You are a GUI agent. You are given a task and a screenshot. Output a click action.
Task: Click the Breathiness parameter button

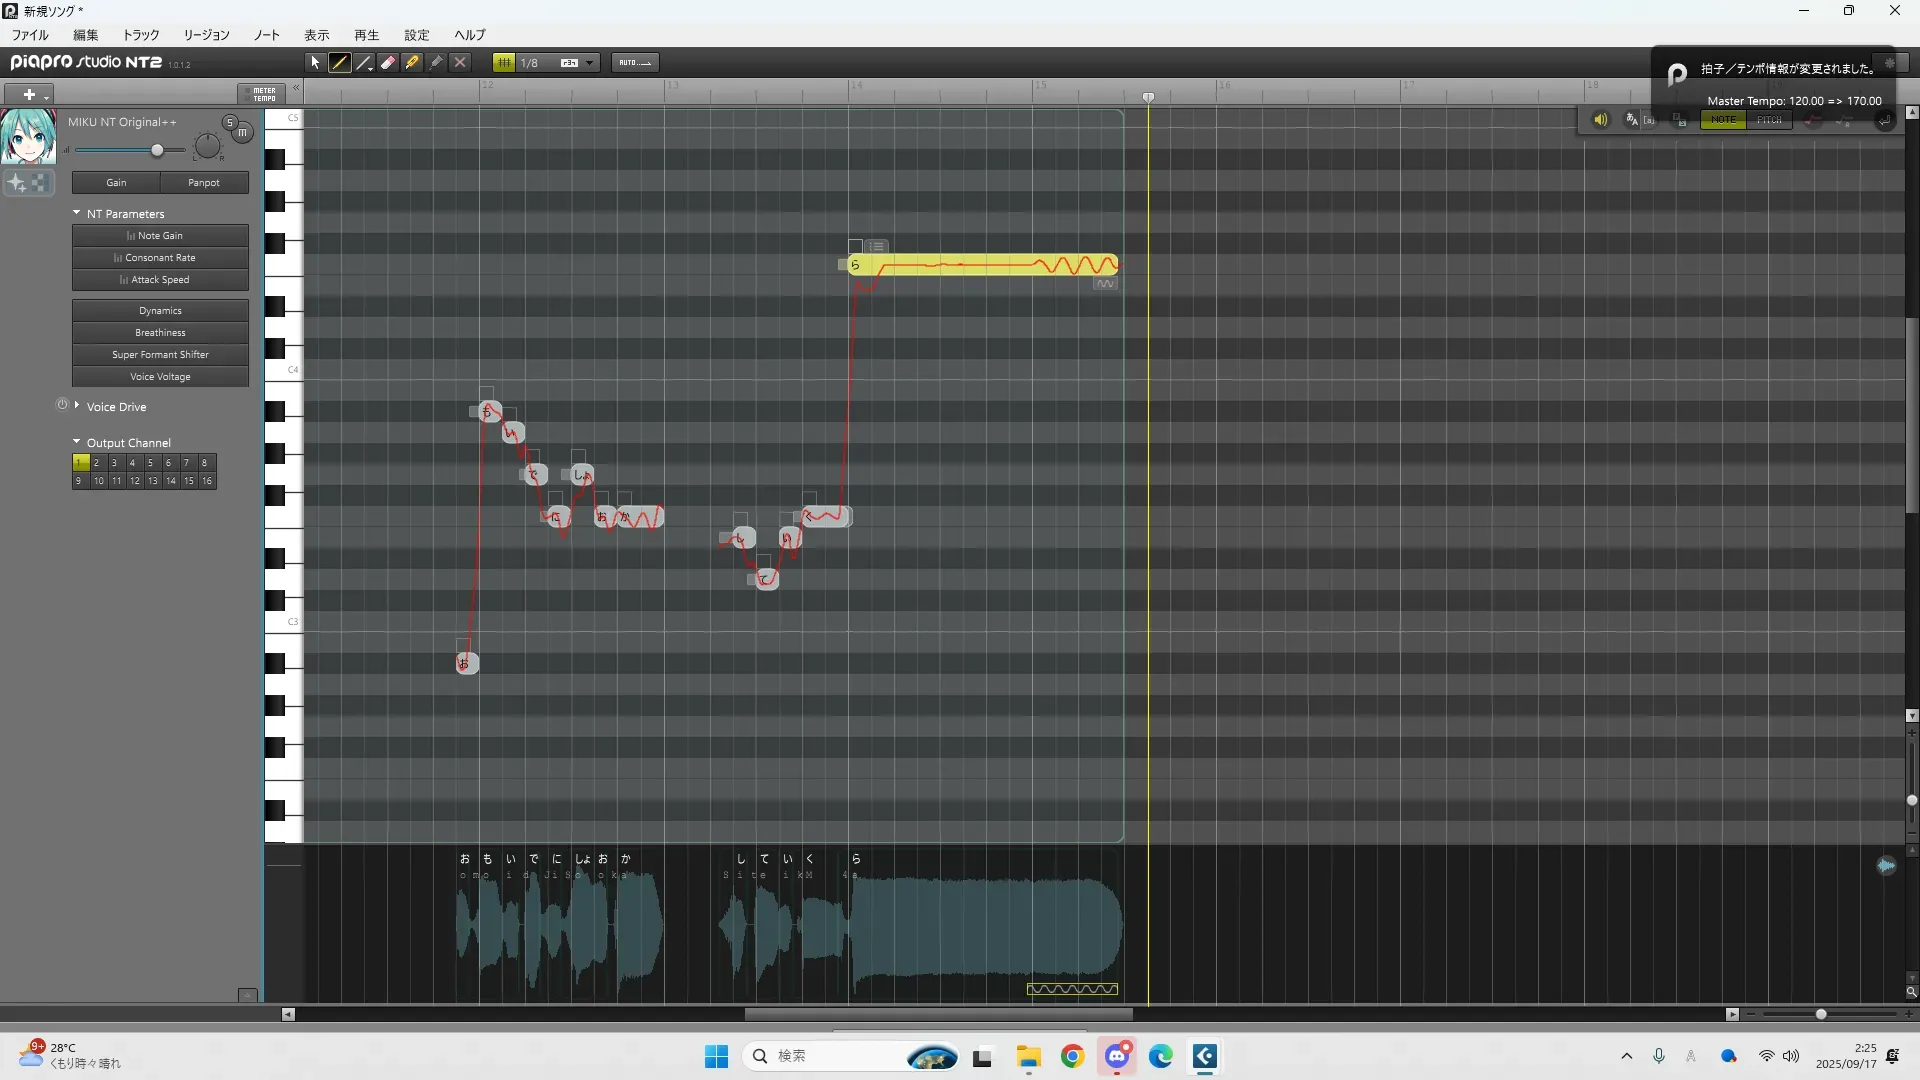pos(160,333)
